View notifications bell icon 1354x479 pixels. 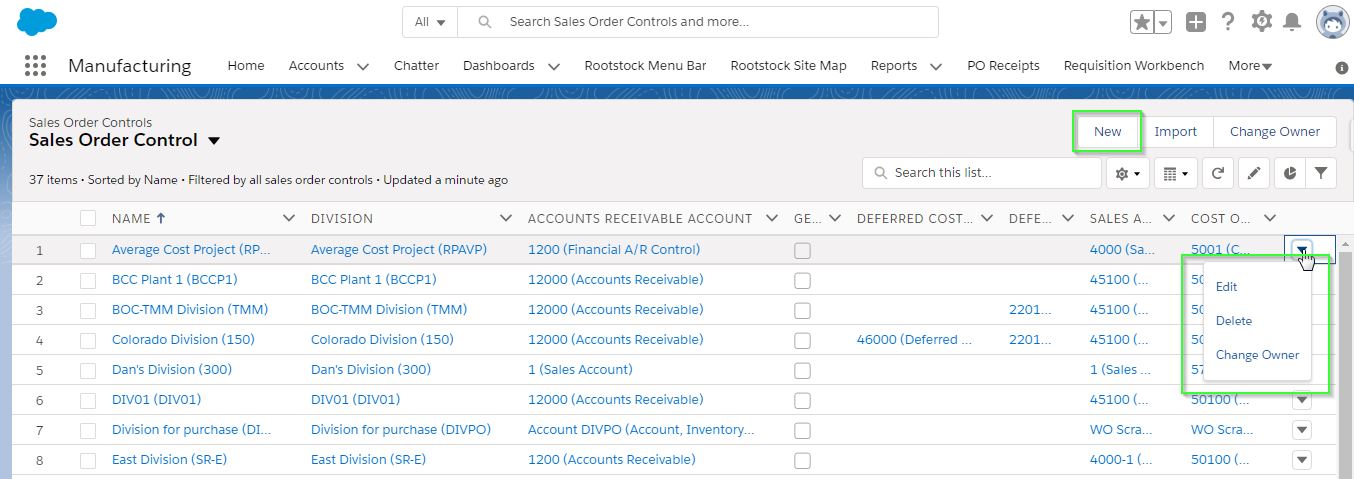point(1292,22)
